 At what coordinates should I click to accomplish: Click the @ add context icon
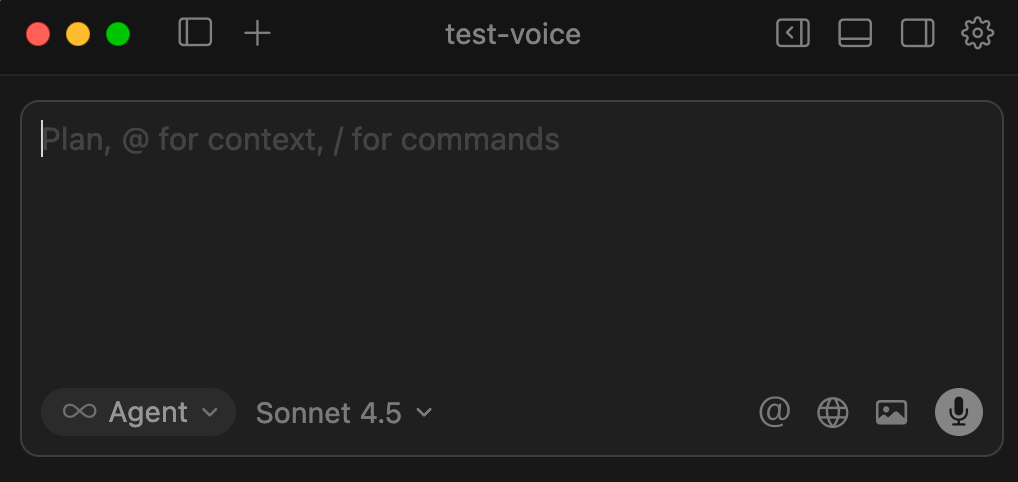[774, 412]
